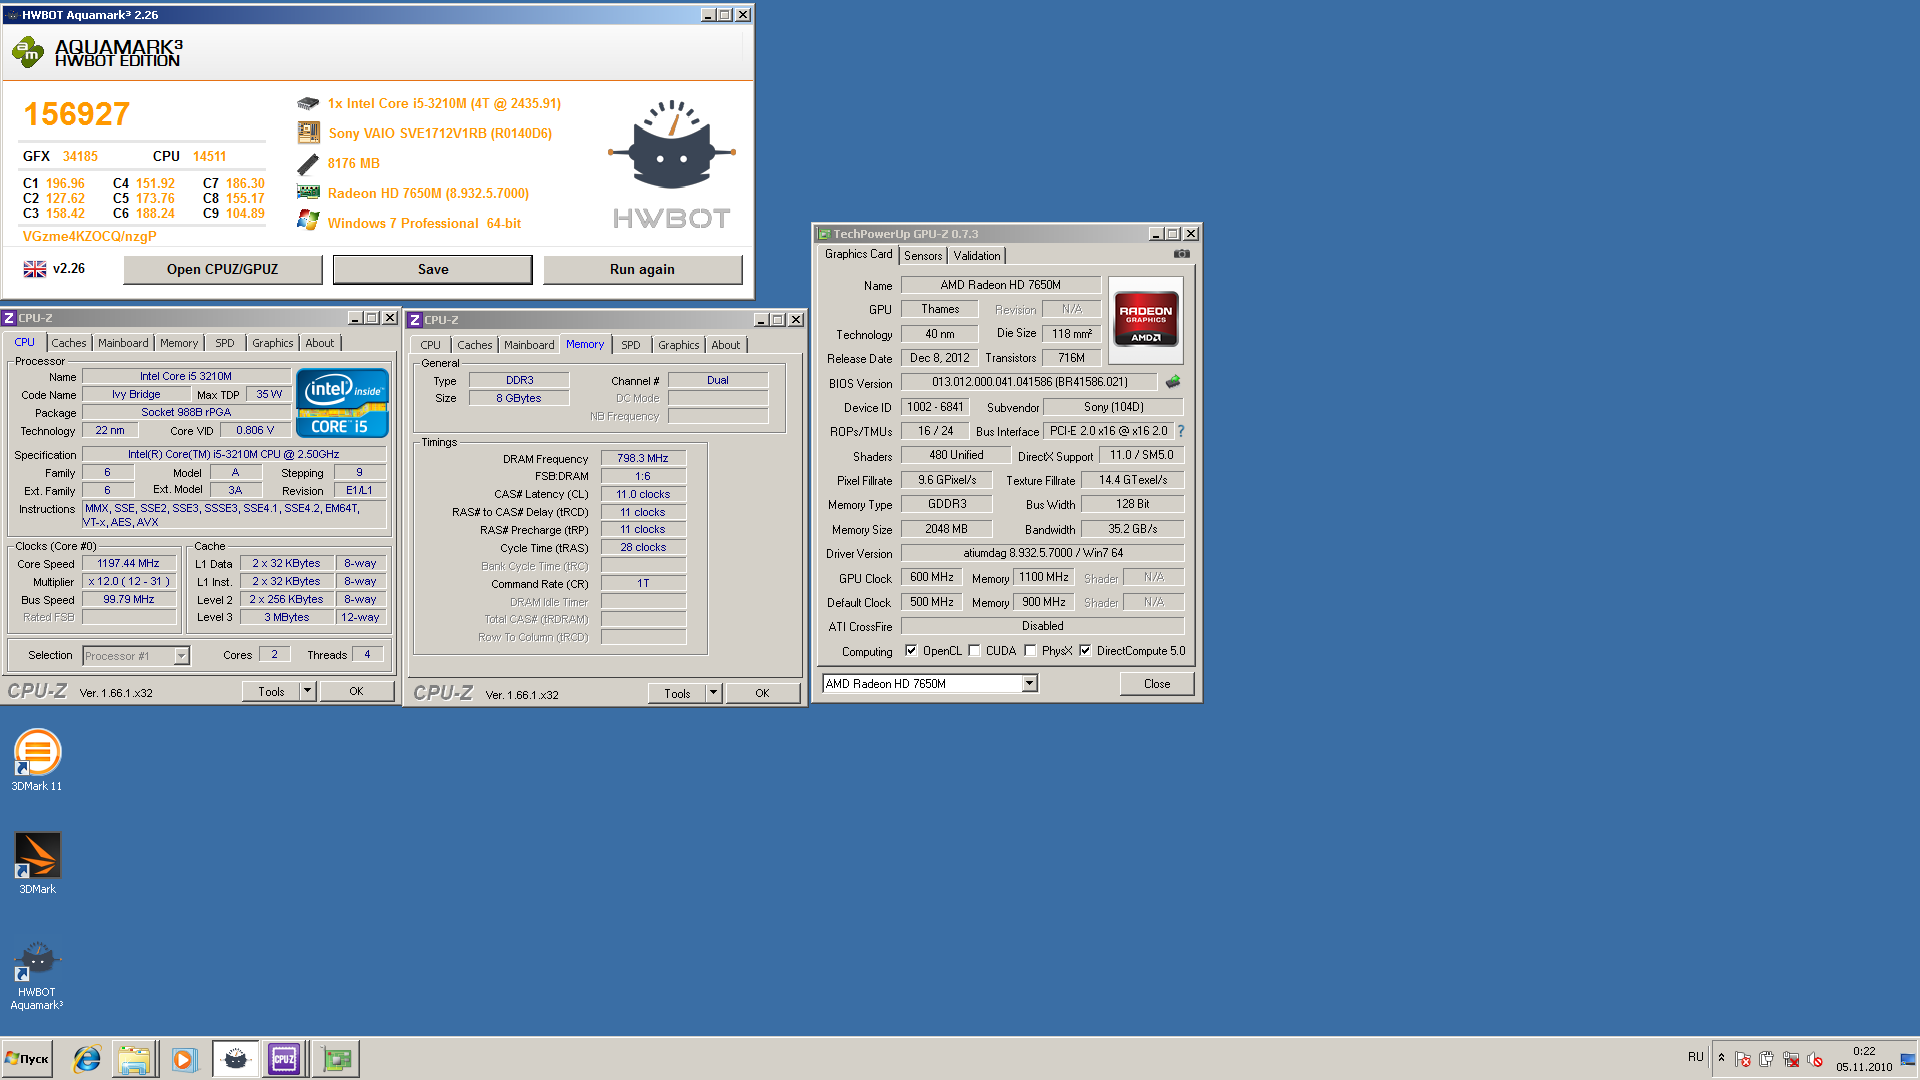Click Close button in GPU-Z
Image resolution: width=1920 pixels, height=1080 pixels.
pos(1157,684)
